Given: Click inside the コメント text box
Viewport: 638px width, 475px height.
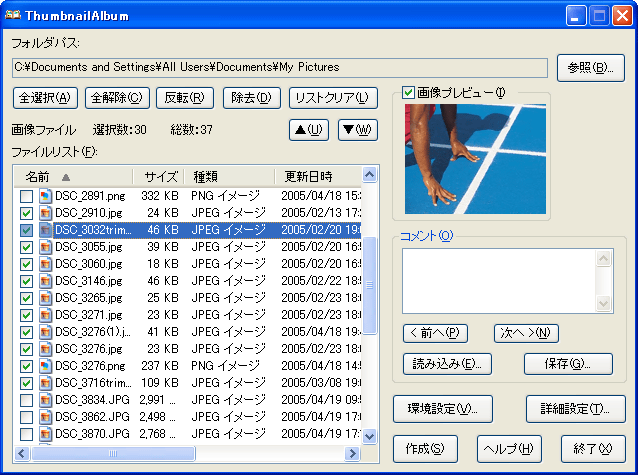Looking at the screenshot, I should (499, 281).
